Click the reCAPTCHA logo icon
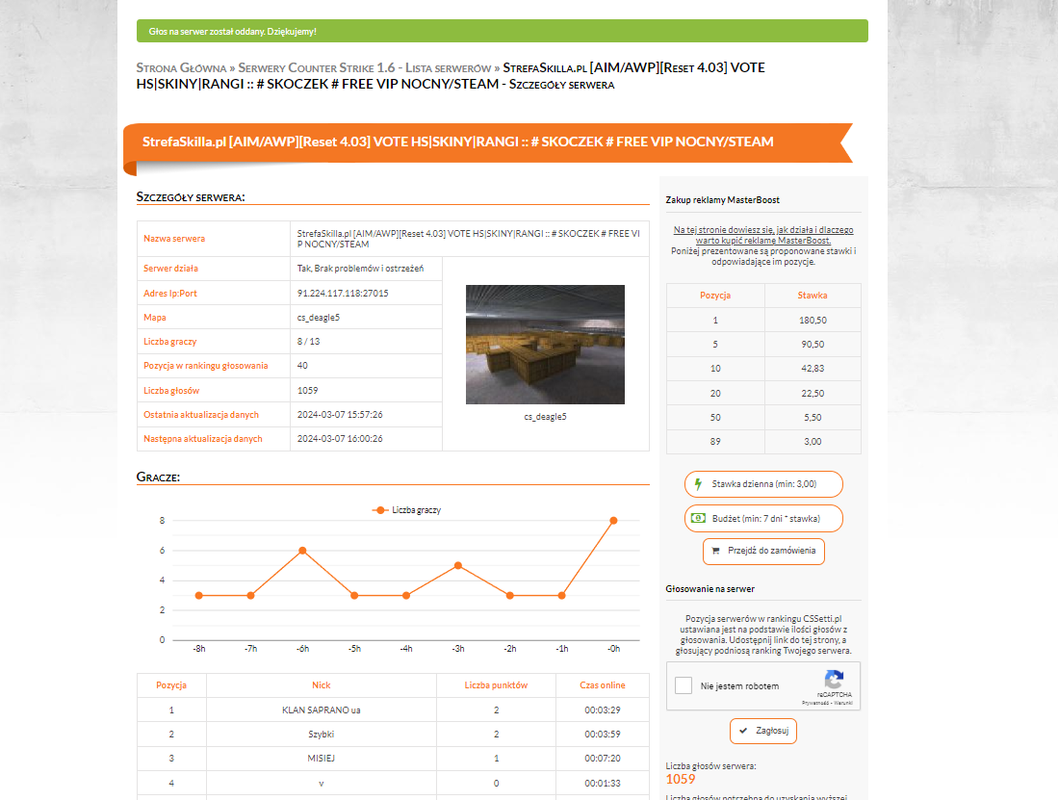The image size is (1058, 800). click(x=834, y=679)
